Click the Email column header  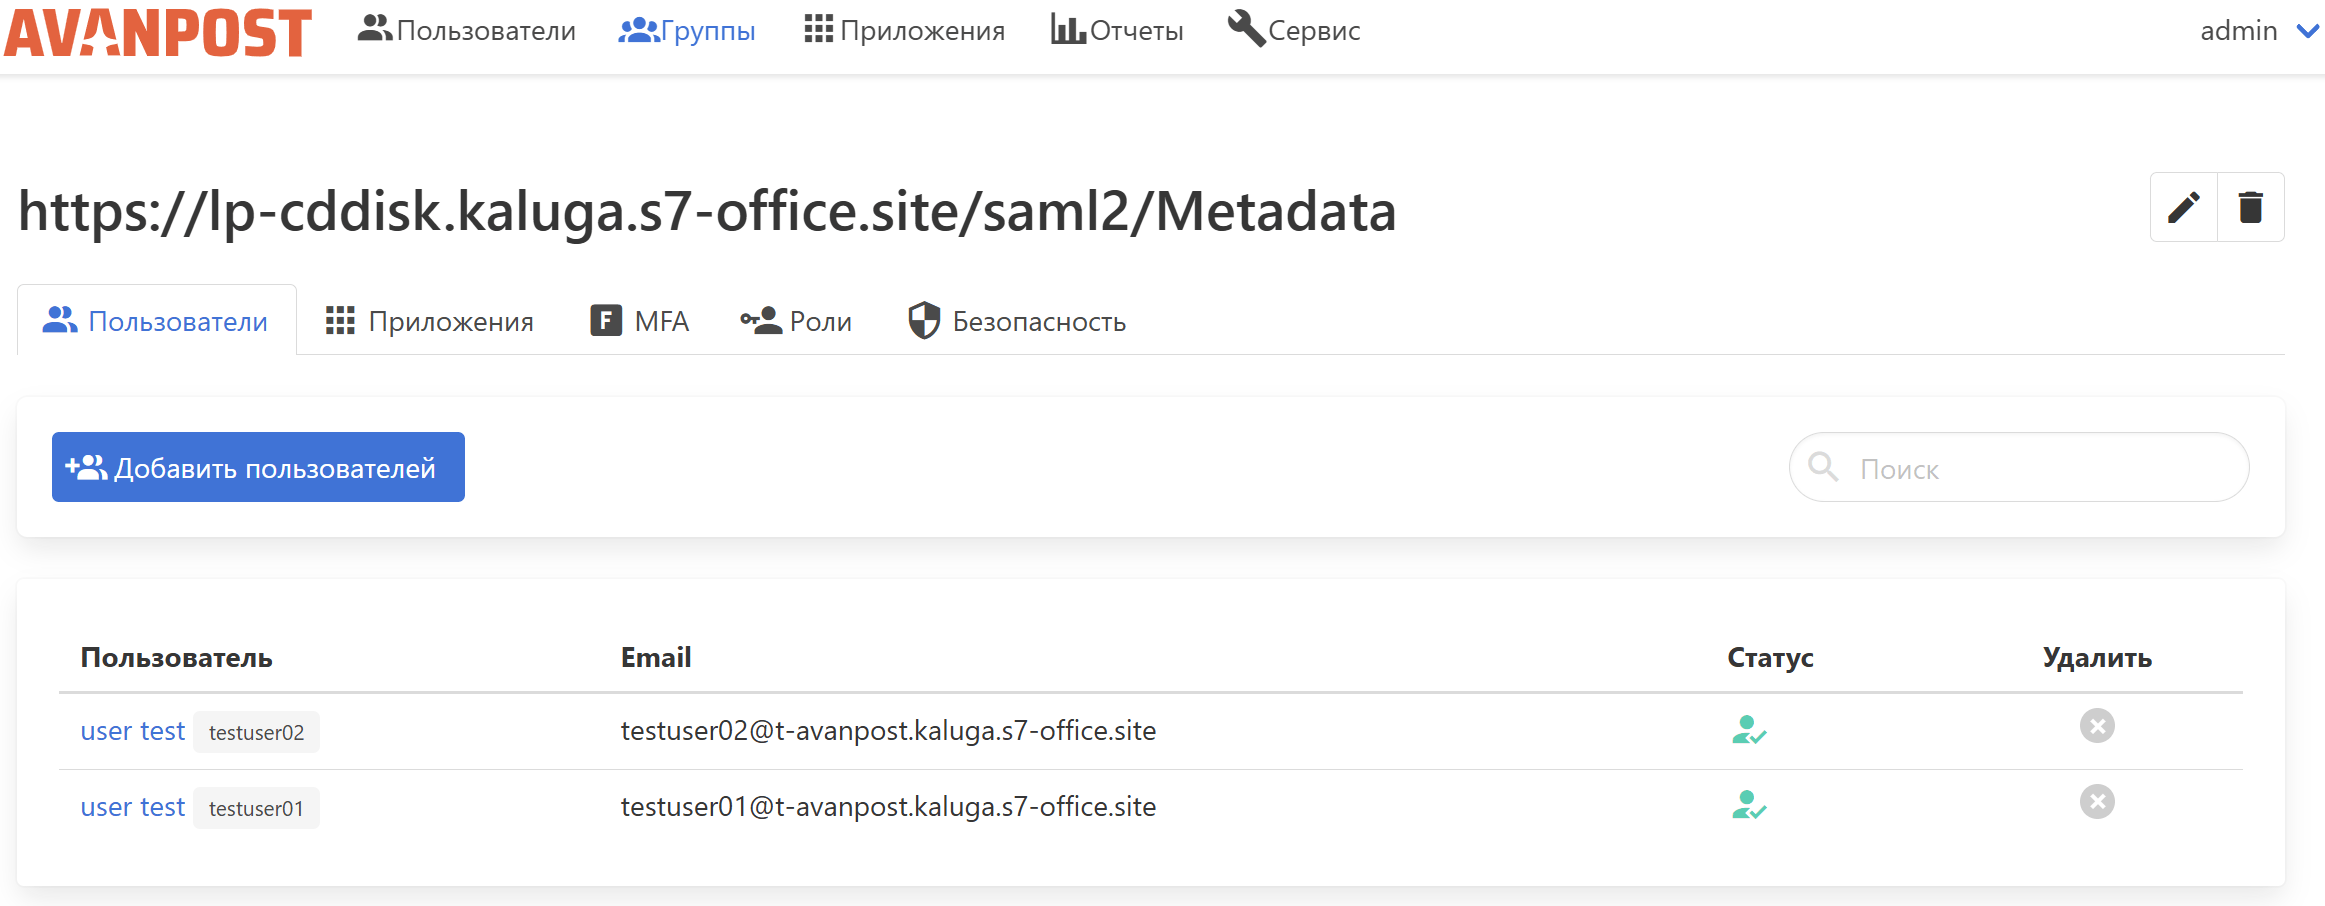coord(656,658)
